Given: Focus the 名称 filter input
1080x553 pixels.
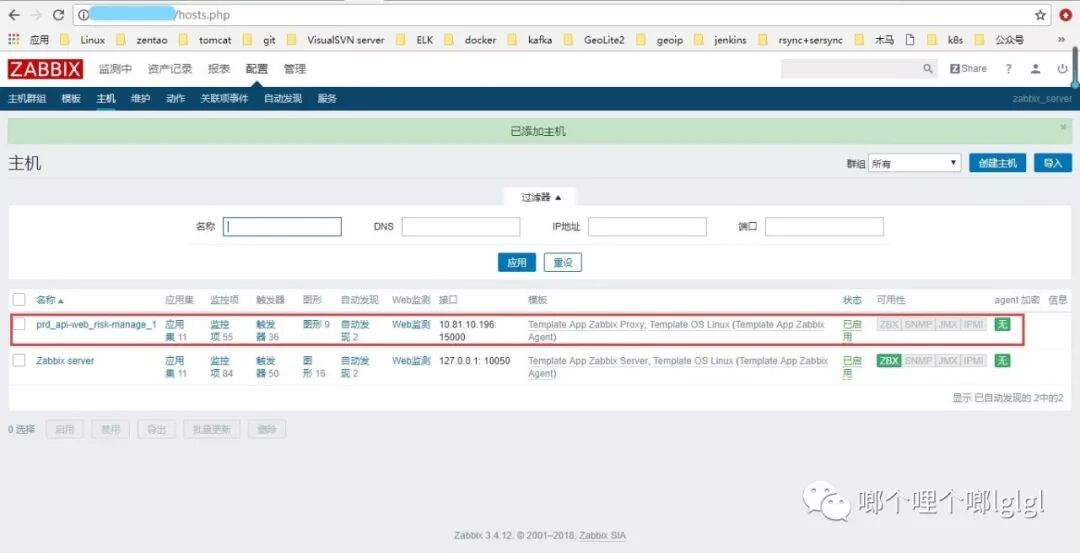Looking at the screenshot, I should [x=282, y=227].
